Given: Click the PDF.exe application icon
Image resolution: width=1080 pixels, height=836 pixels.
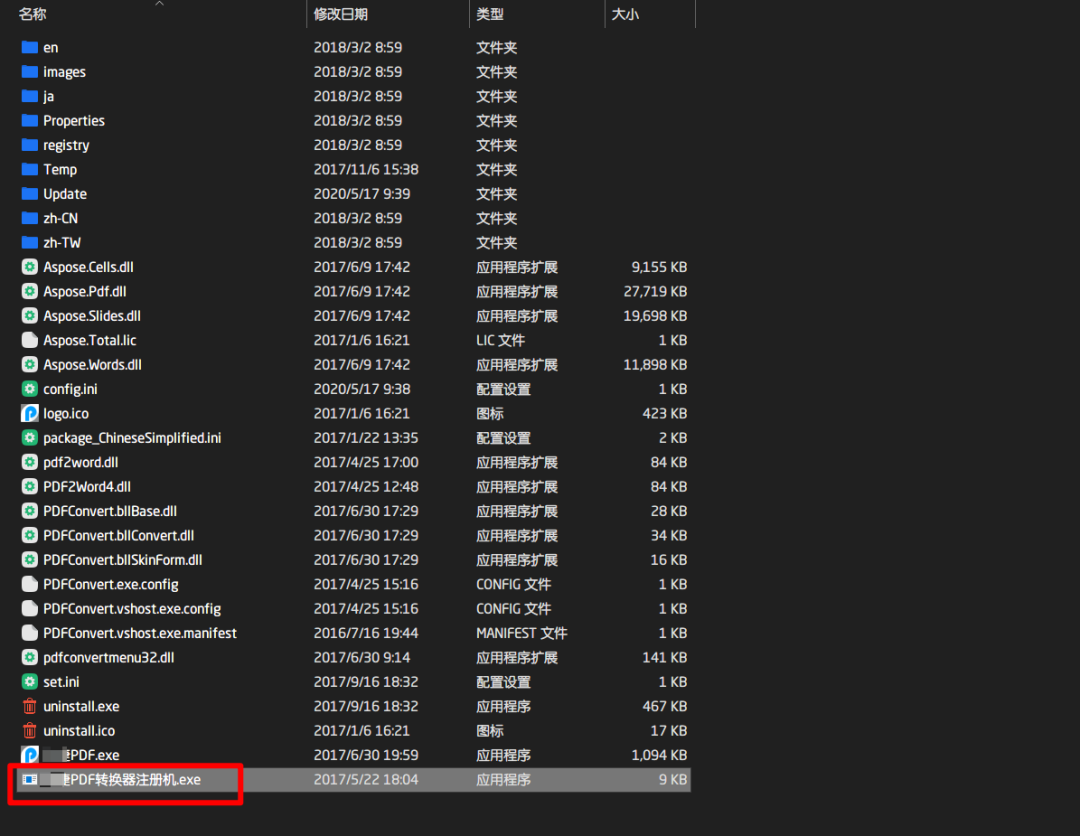Looking at the screenshot, I should pyautogui.click(x=30, y=755).
